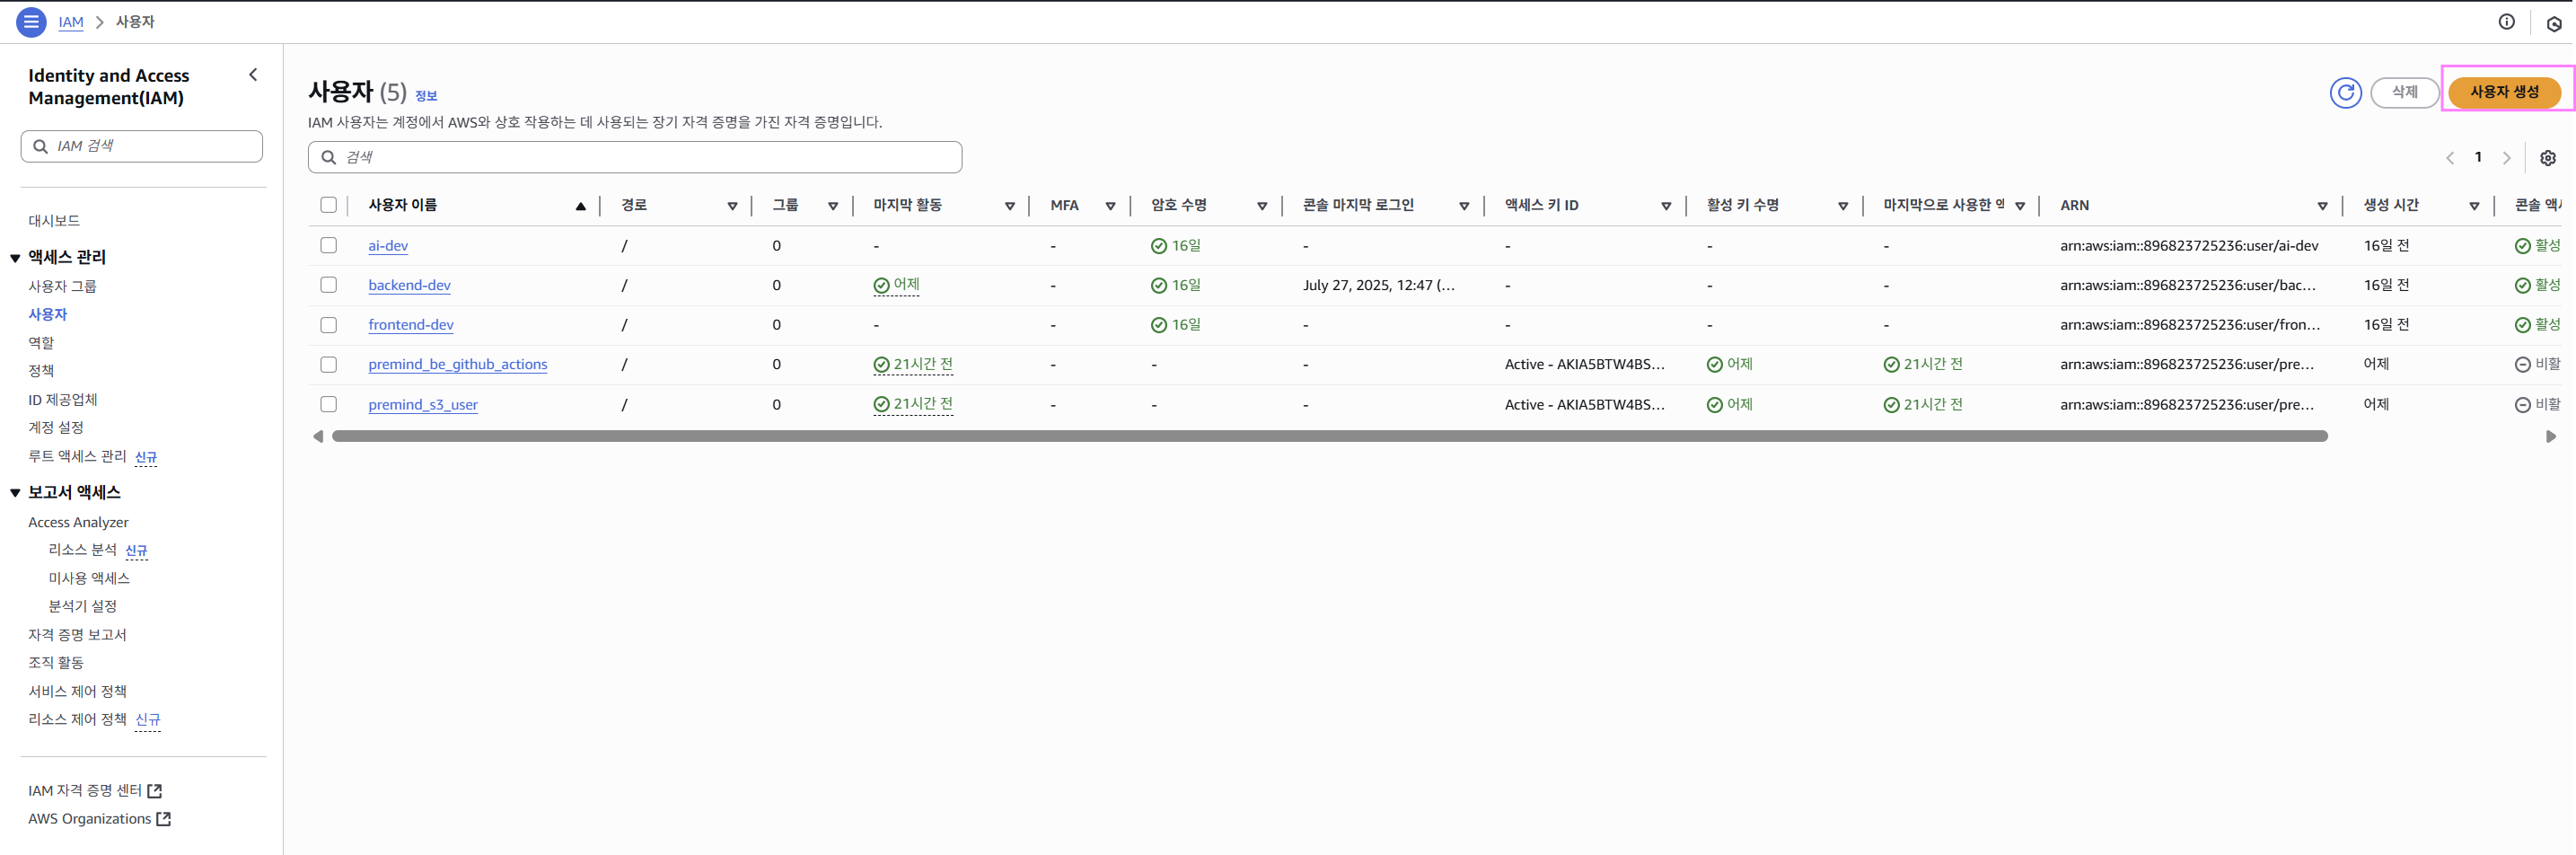The height and width of the screenshot is (855, 2576).
Task: Open 루트 액세스 관리 in the sidebar
Action: tap(77, 456)
